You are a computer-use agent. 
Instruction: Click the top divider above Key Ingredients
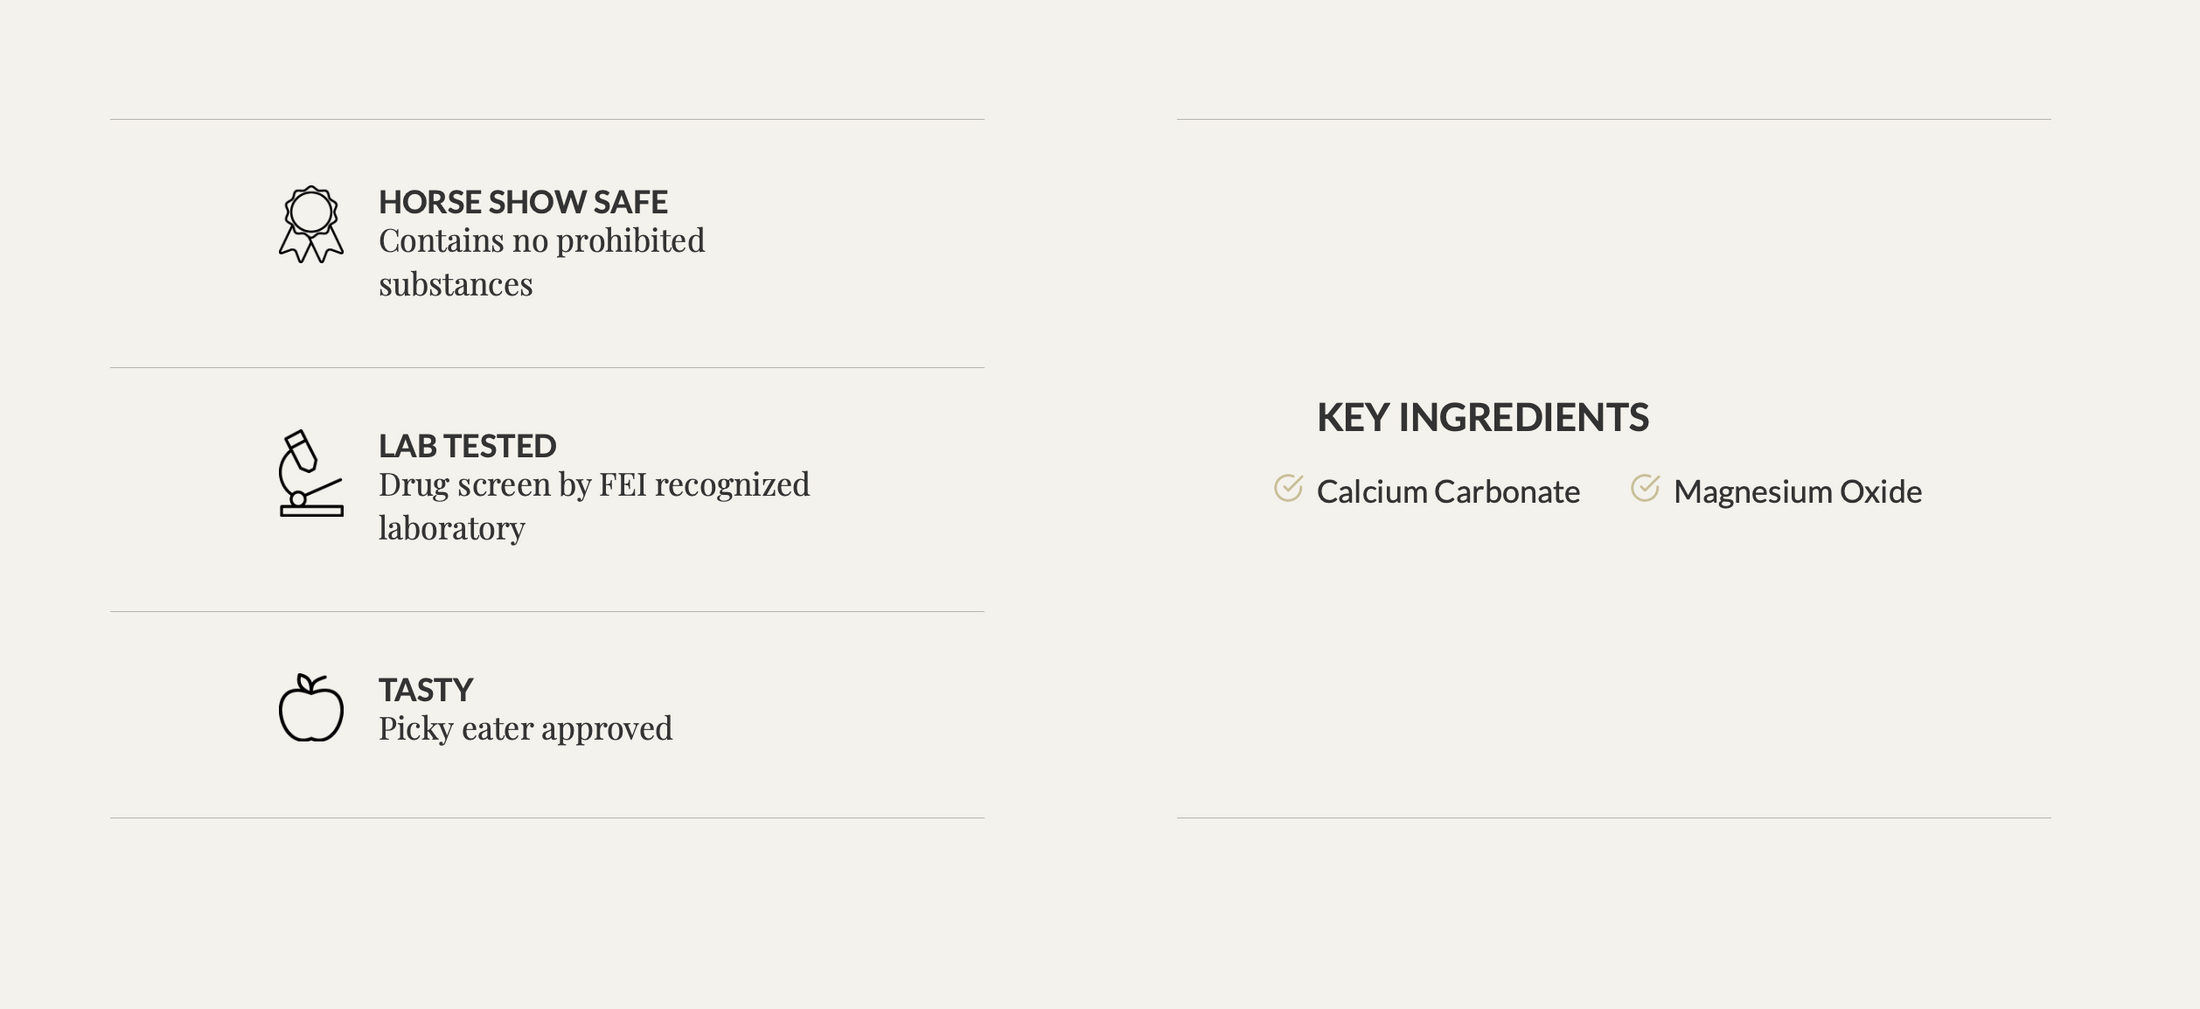[x=1613, y=120]
